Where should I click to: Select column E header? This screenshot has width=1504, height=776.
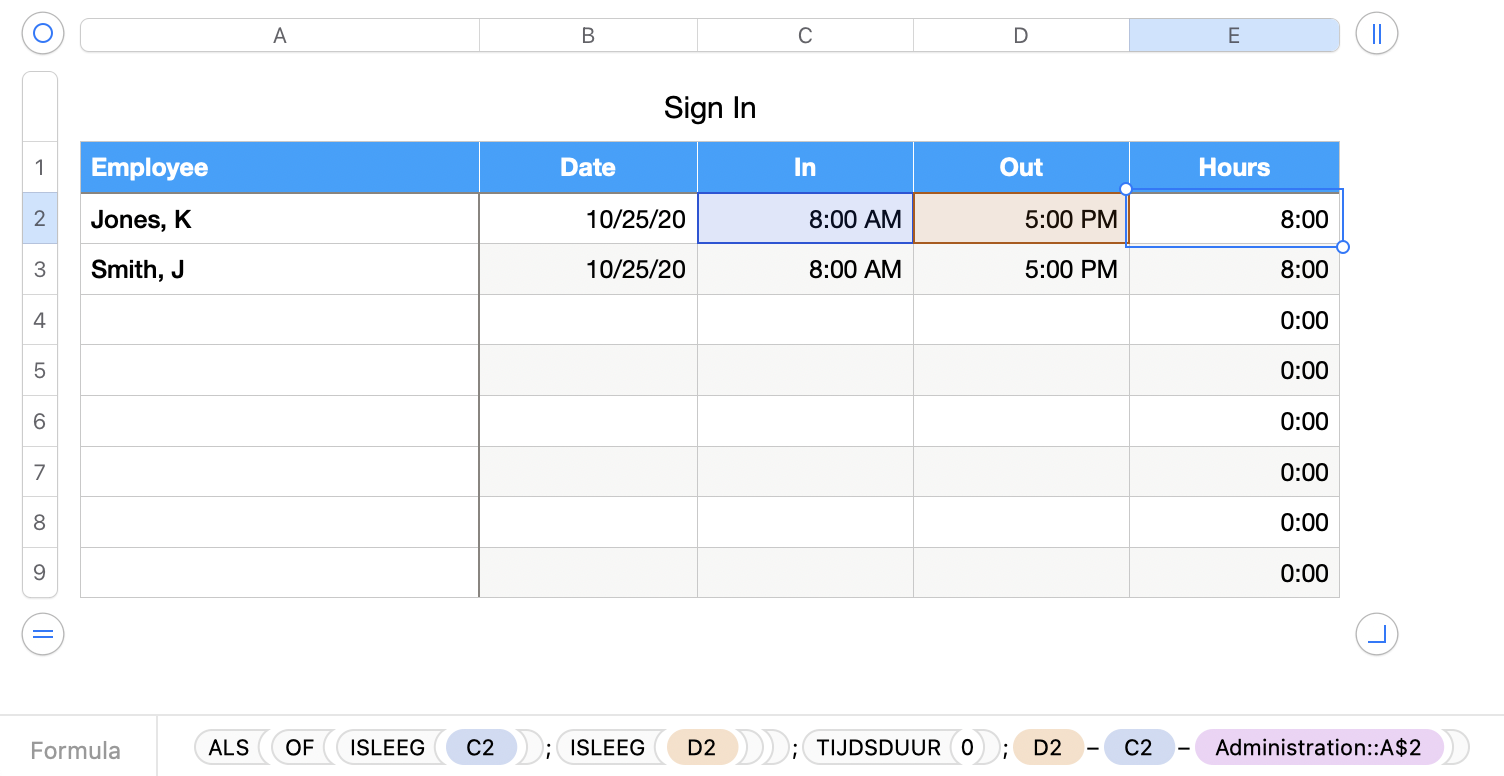(1233, 35)
